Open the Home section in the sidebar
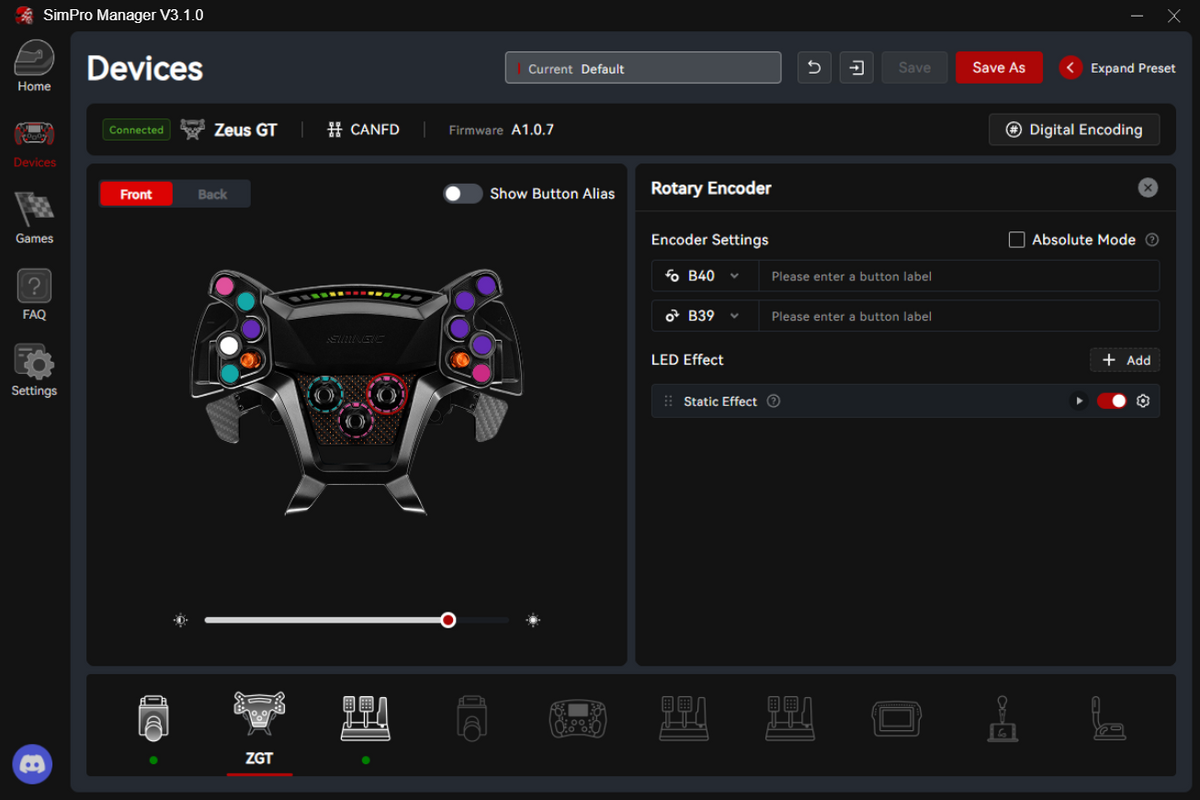 [34, 67]
